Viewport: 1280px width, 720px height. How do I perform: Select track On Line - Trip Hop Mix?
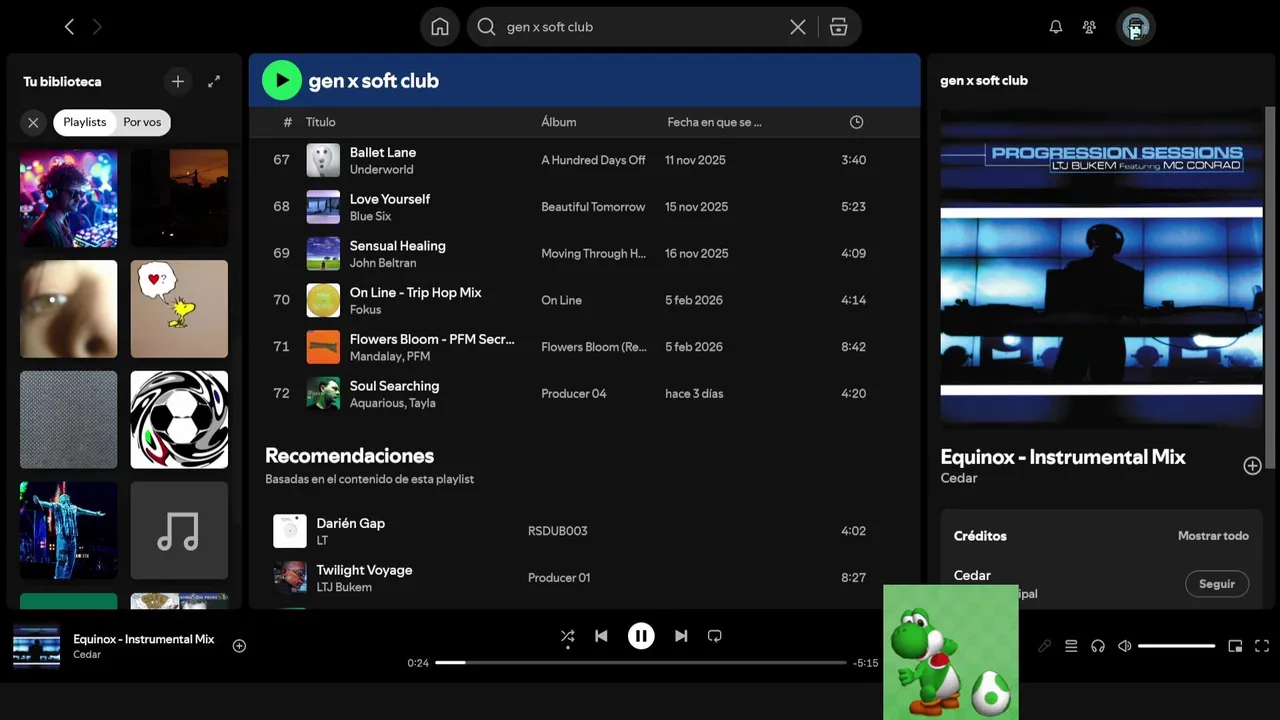pos(416,292)
